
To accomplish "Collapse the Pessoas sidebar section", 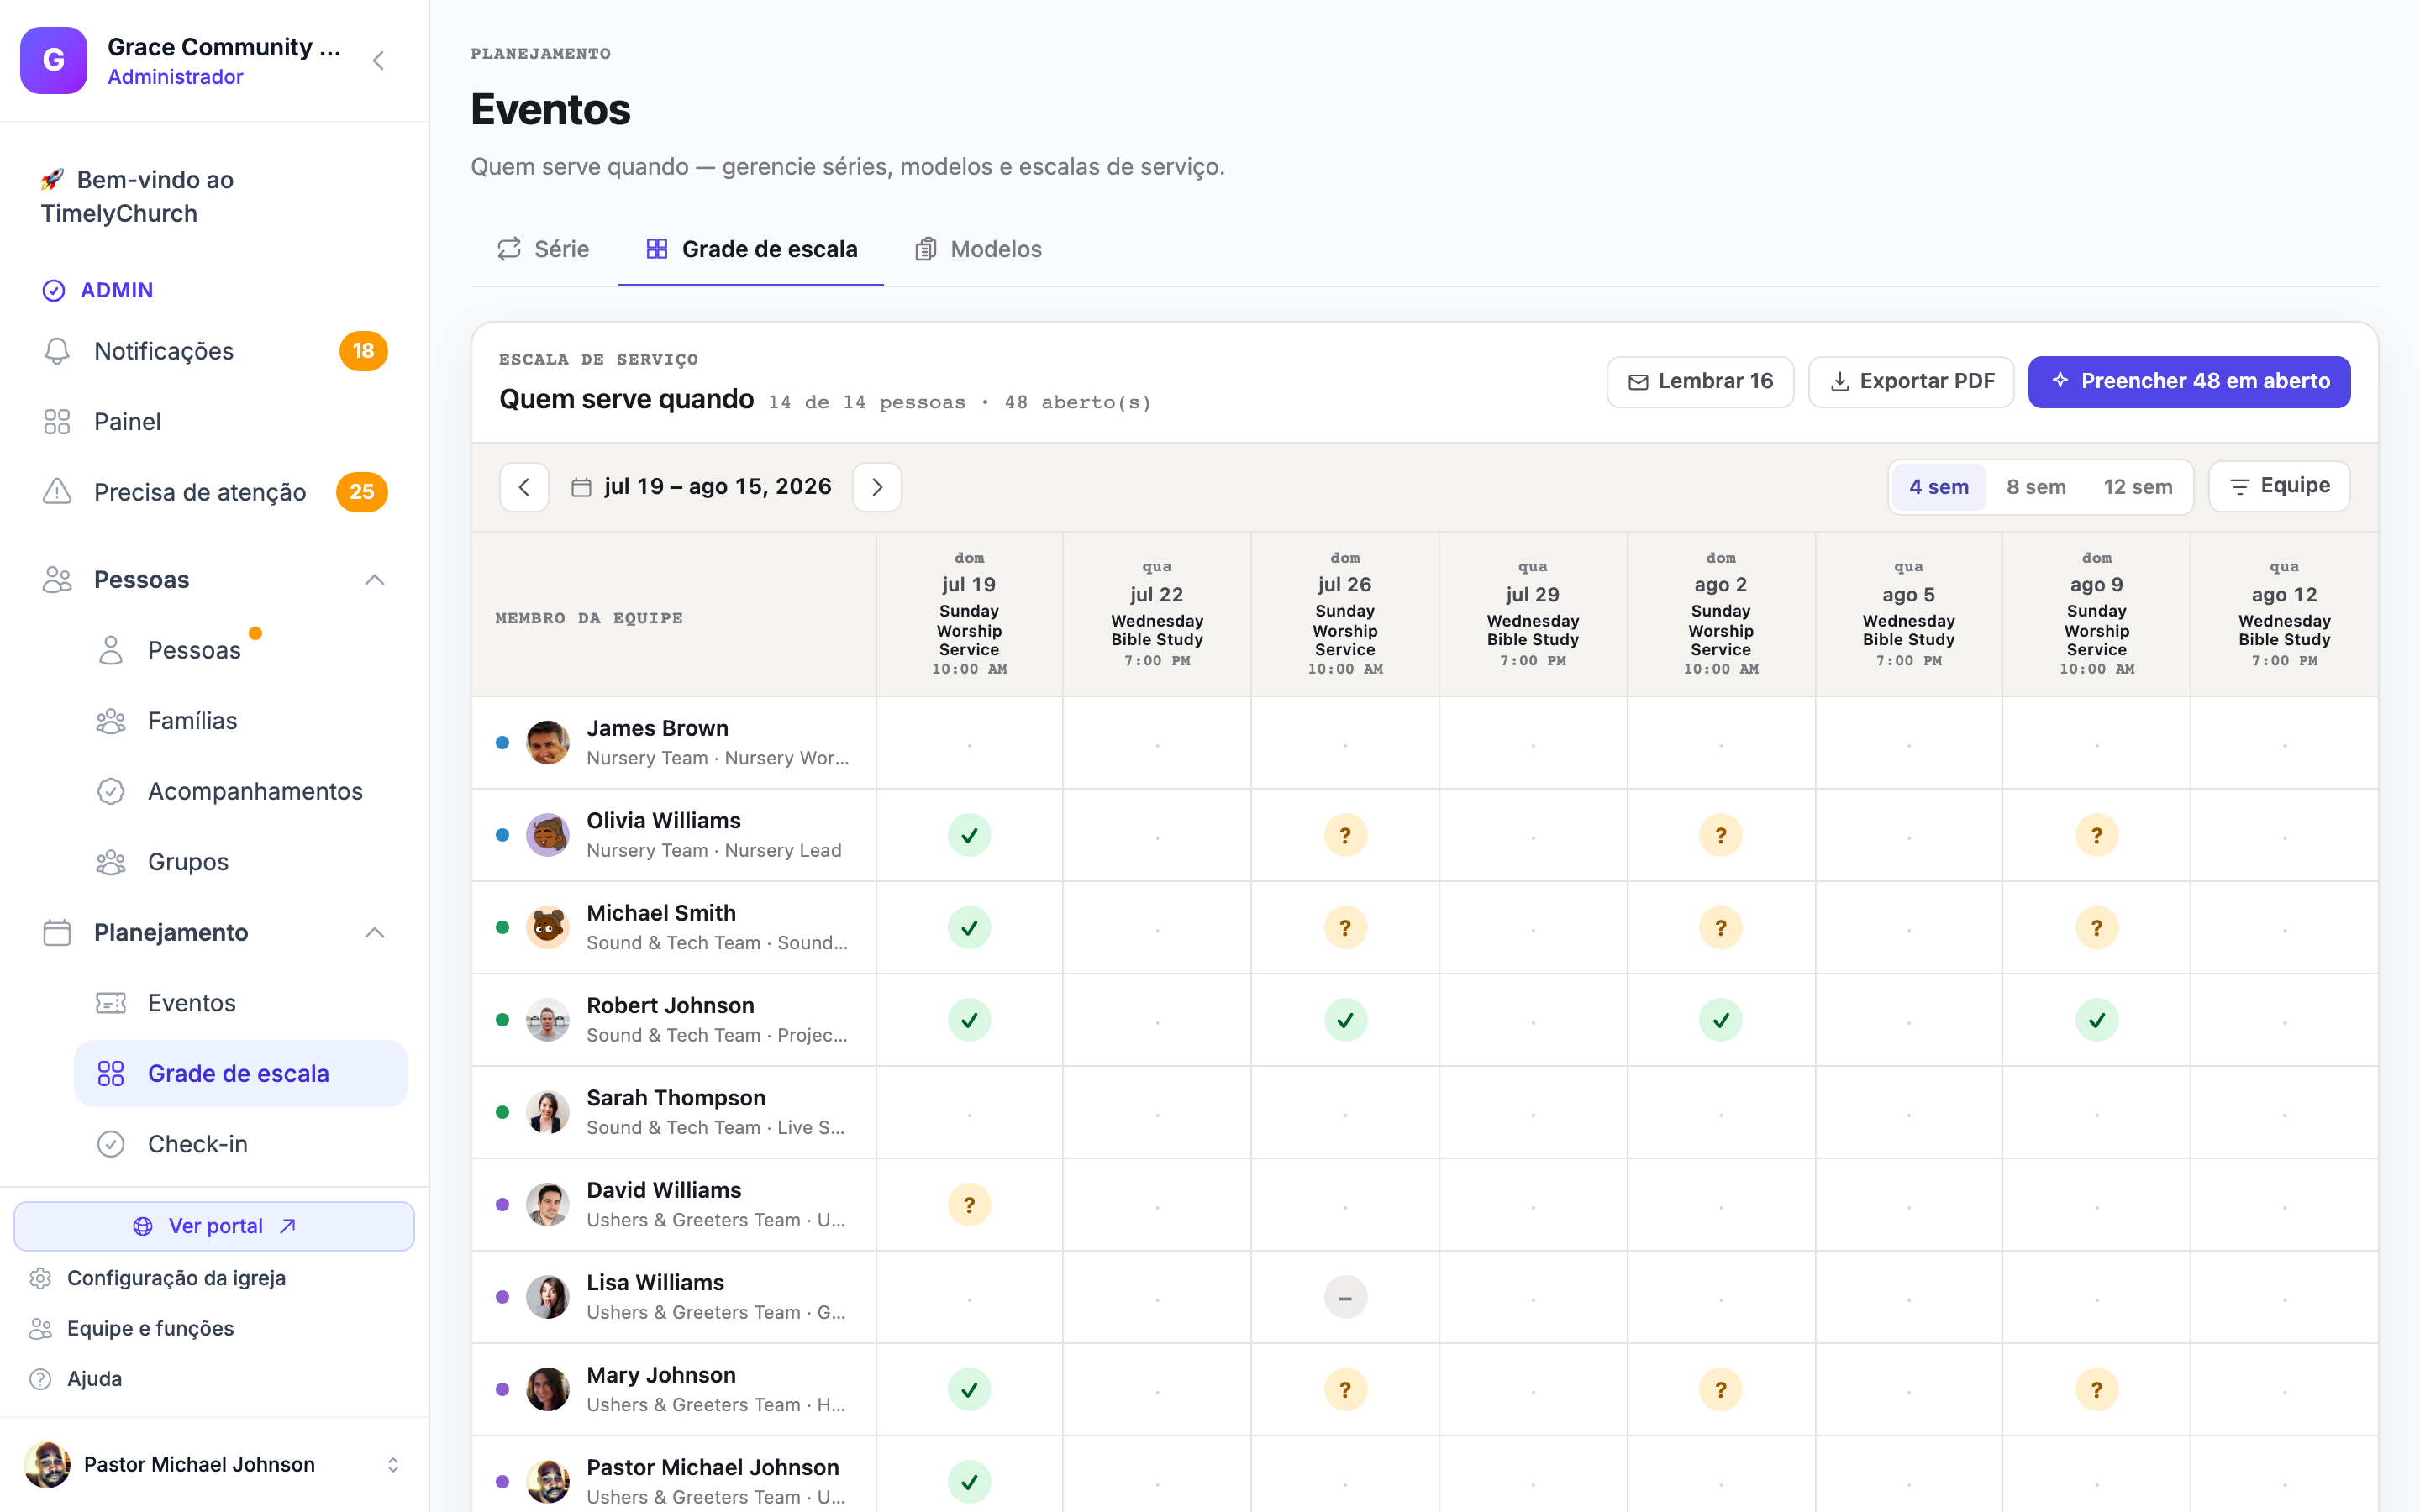I will tap(374, 580).
